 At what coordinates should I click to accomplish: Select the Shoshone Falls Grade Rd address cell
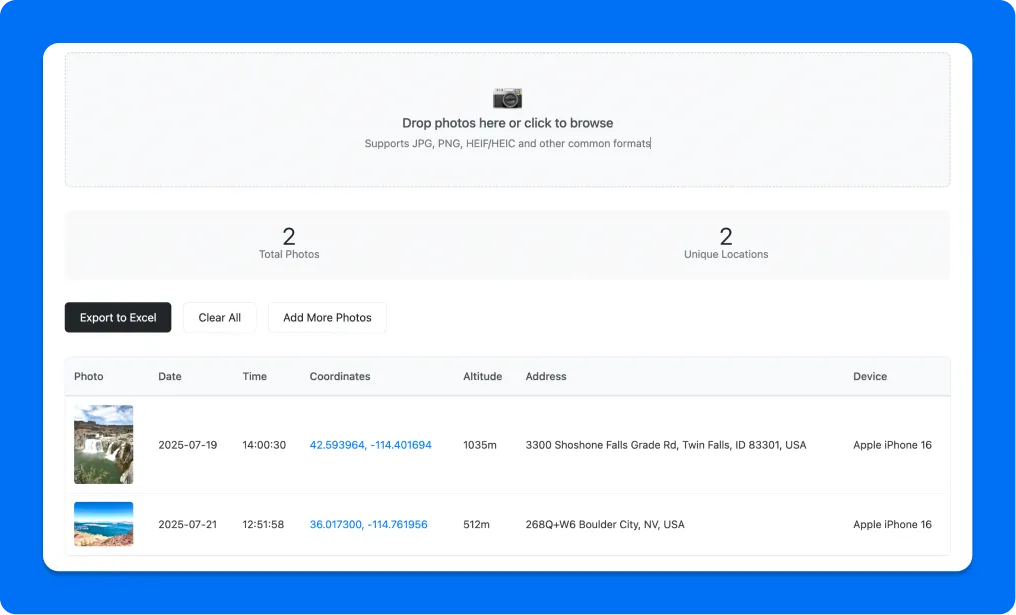click(x=666, y=445)
